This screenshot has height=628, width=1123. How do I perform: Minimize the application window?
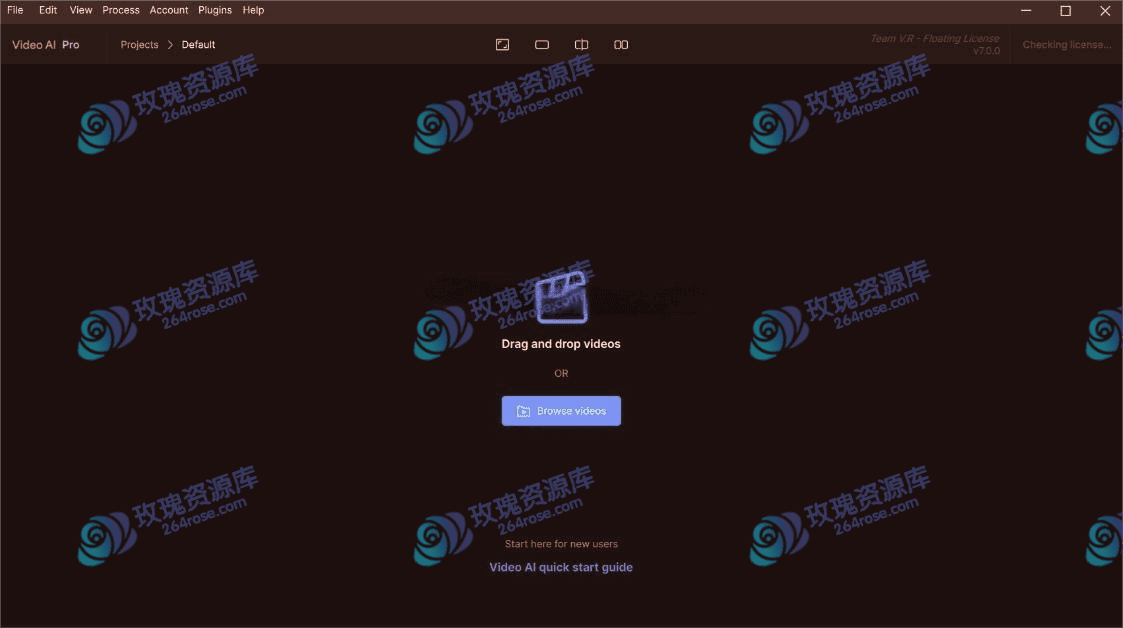click(1026, 11)
